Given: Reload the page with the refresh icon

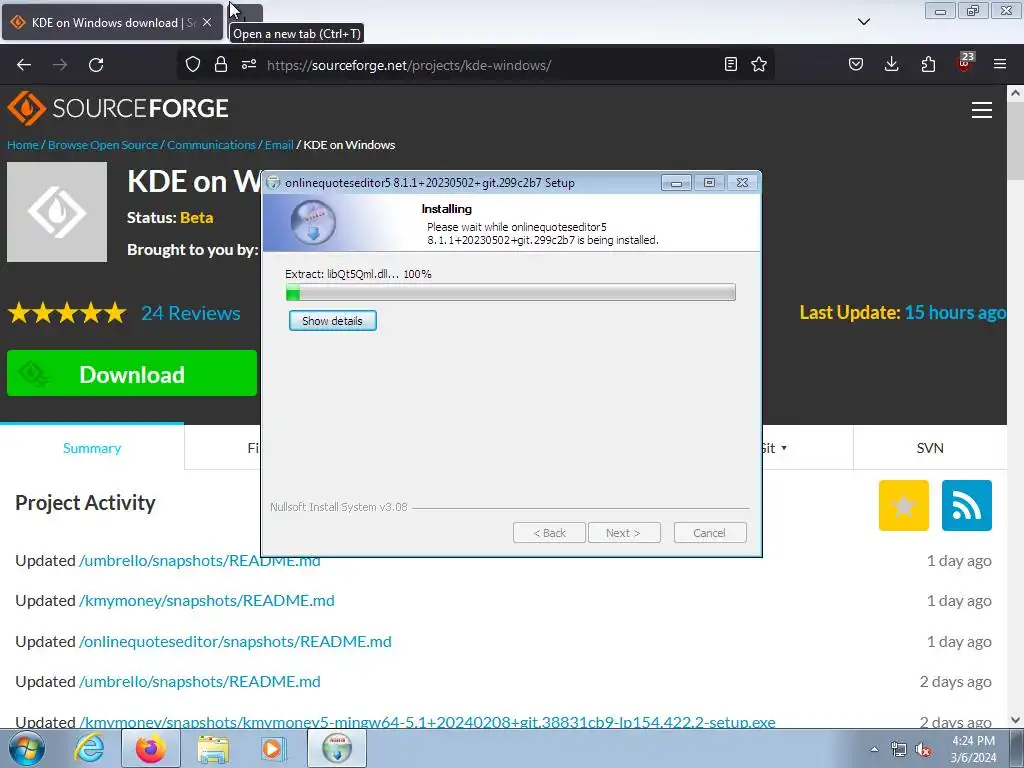Looking at the screenshot, I should click(96, 65).
